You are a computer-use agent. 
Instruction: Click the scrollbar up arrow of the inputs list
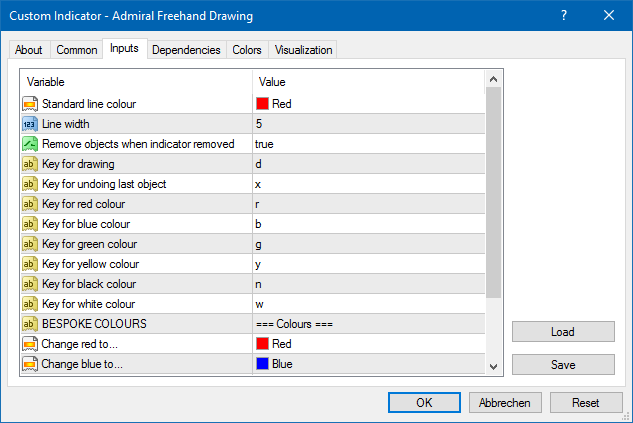493,79
